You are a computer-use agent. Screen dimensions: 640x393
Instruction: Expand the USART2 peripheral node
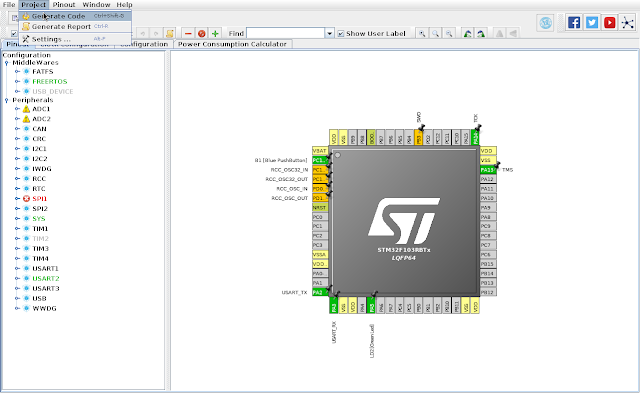click(x=17, y=278)
